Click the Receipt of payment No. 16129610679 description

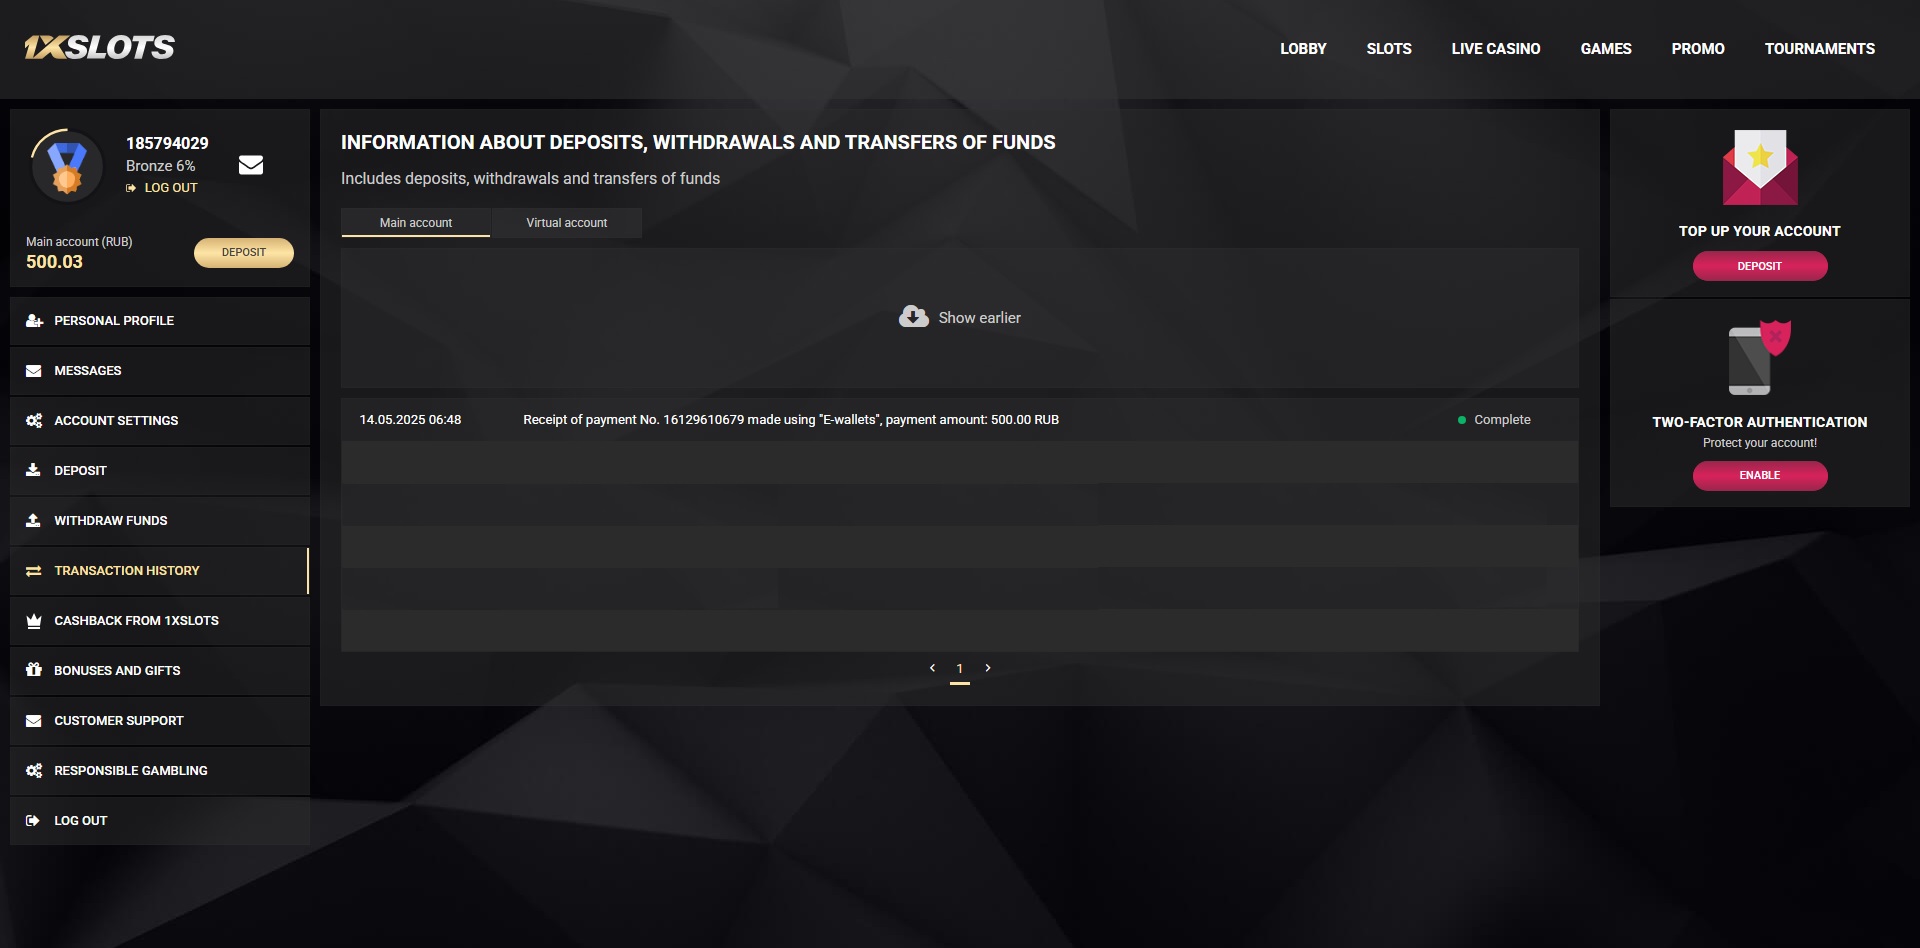tap(791, 420)
